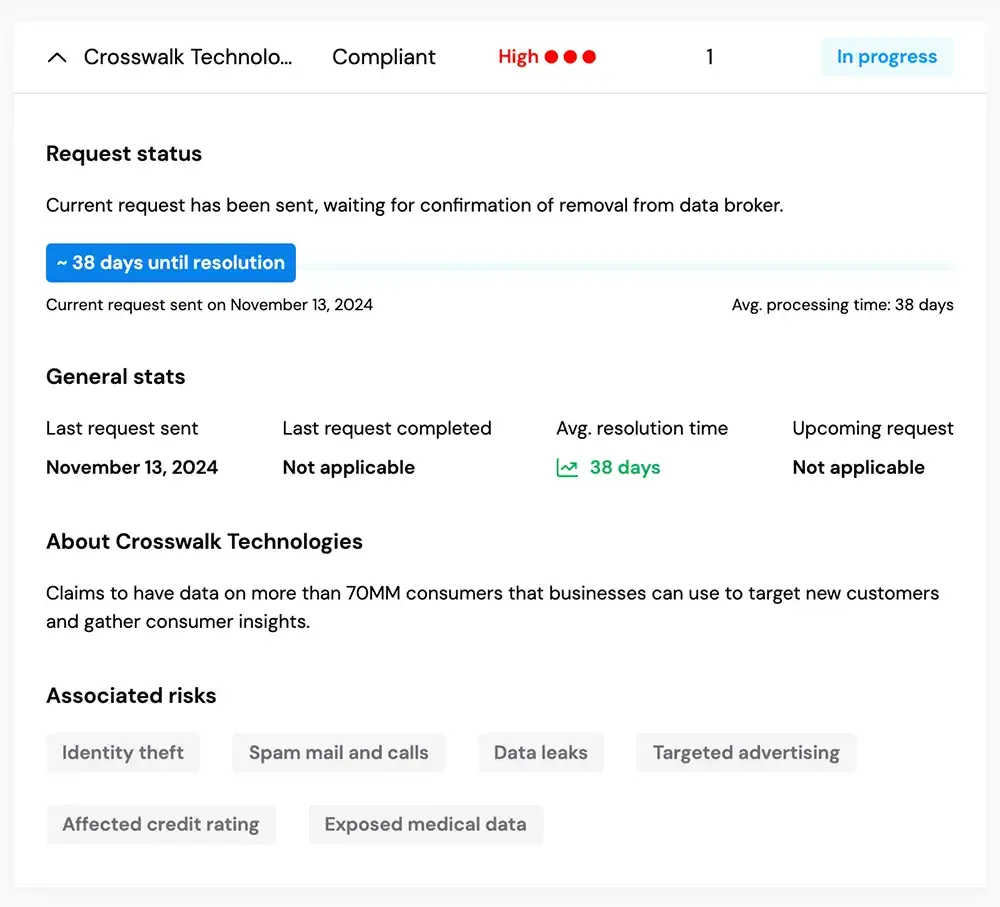Click Not applicable under Upcoming request
Viewport: 1000px width, 907px height.
click(858, 468)
